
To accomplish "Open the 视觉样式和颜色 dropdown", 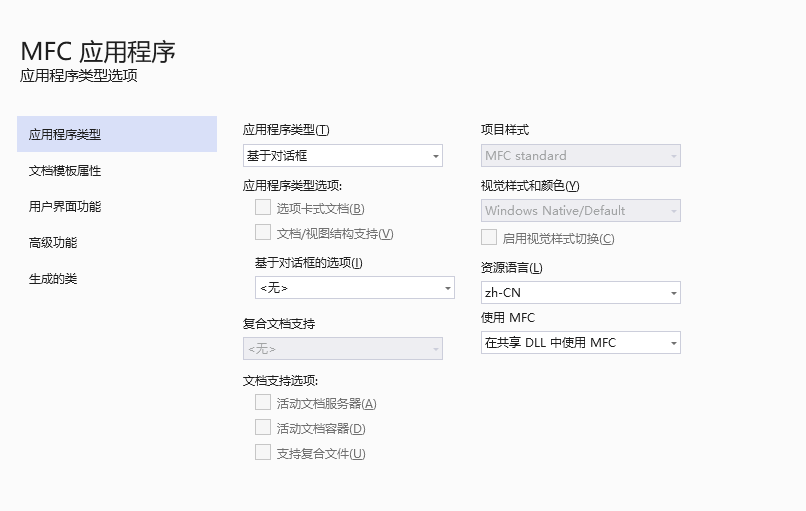I will (x=580, y=211).
